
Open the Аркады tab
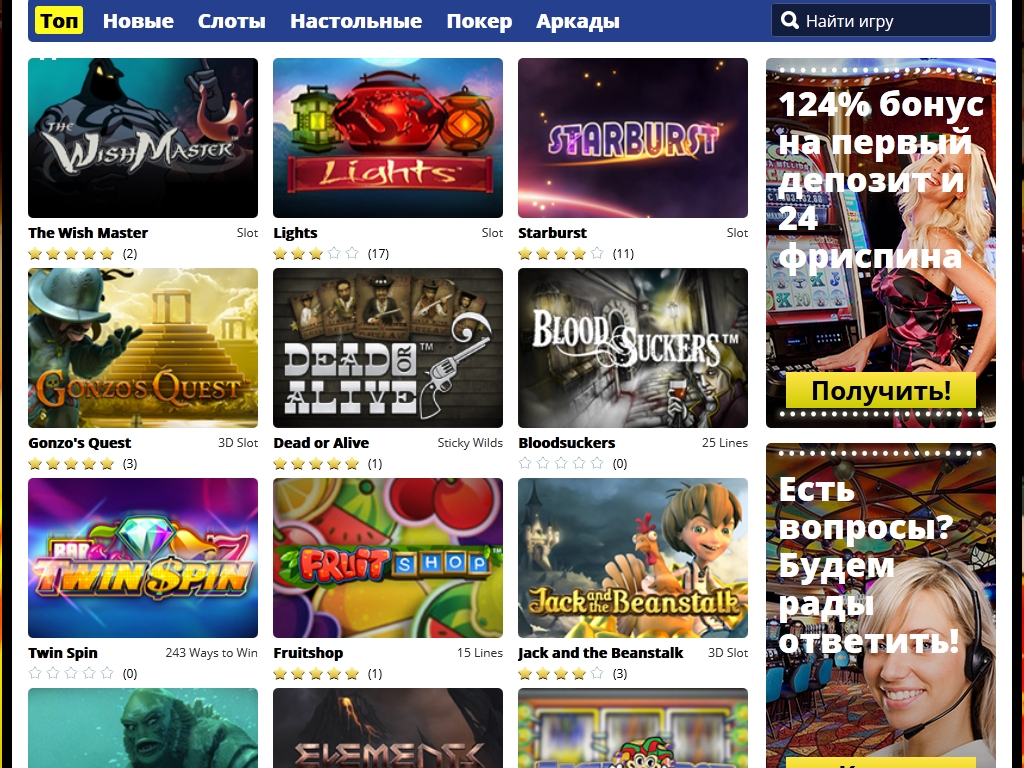point(578,21)
